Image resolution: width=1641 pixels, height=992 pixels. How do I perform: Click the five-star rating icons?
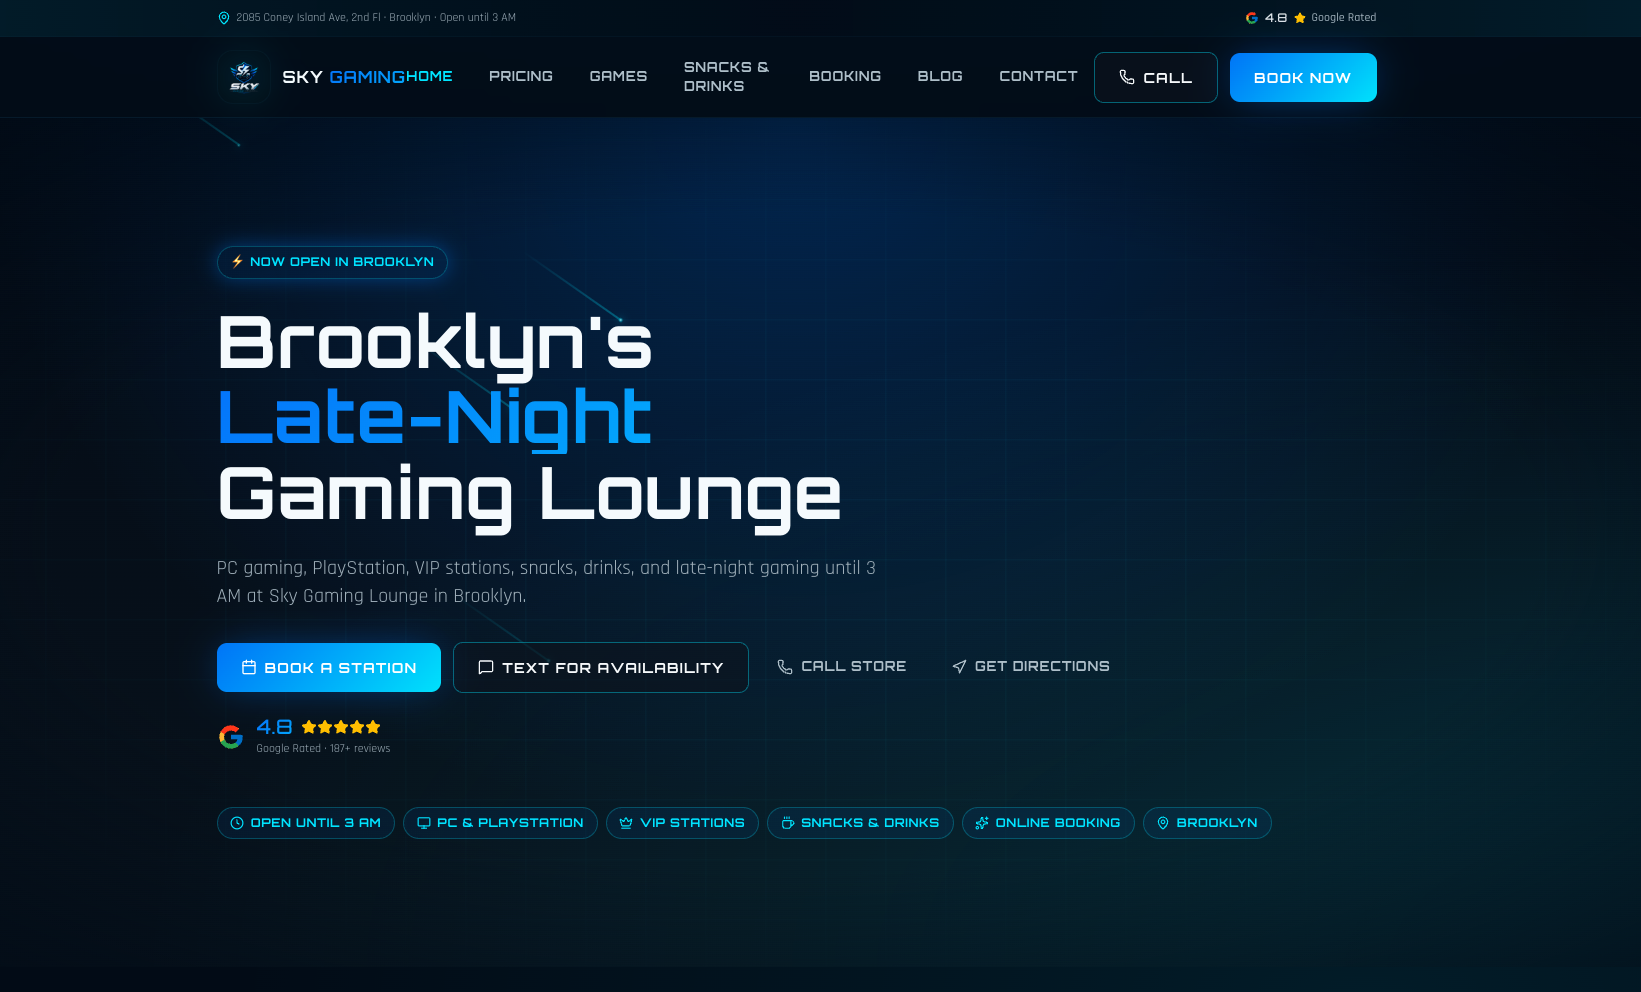[x=341, y=727]
